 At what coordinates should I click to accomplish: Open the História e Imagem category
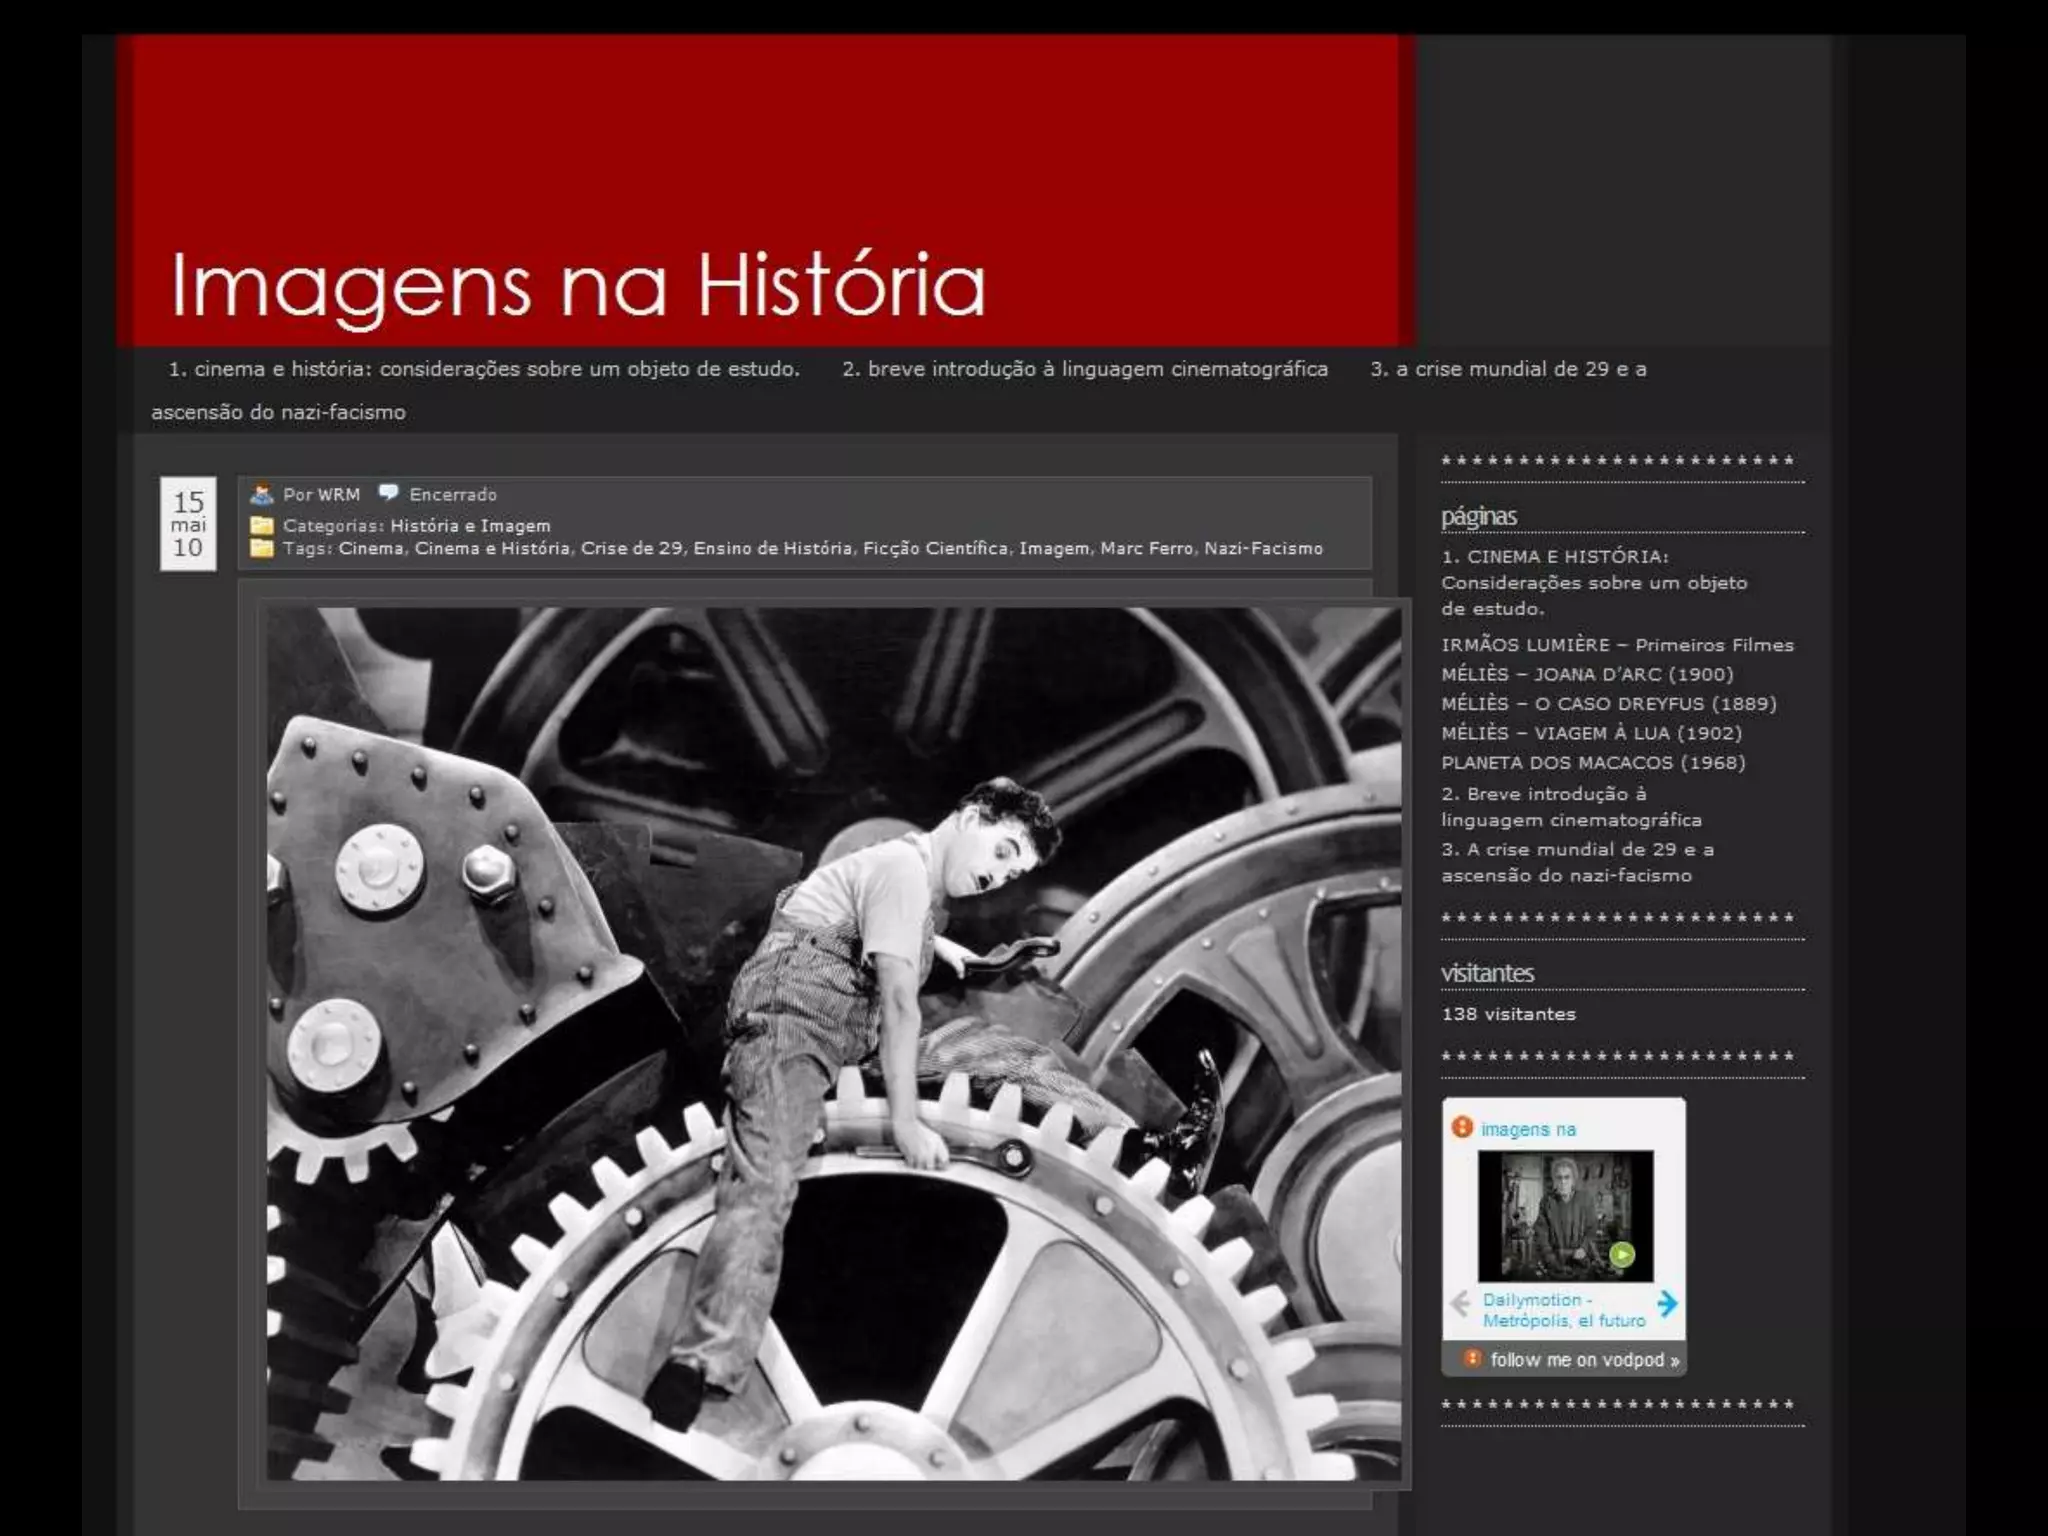click(470, 525)
